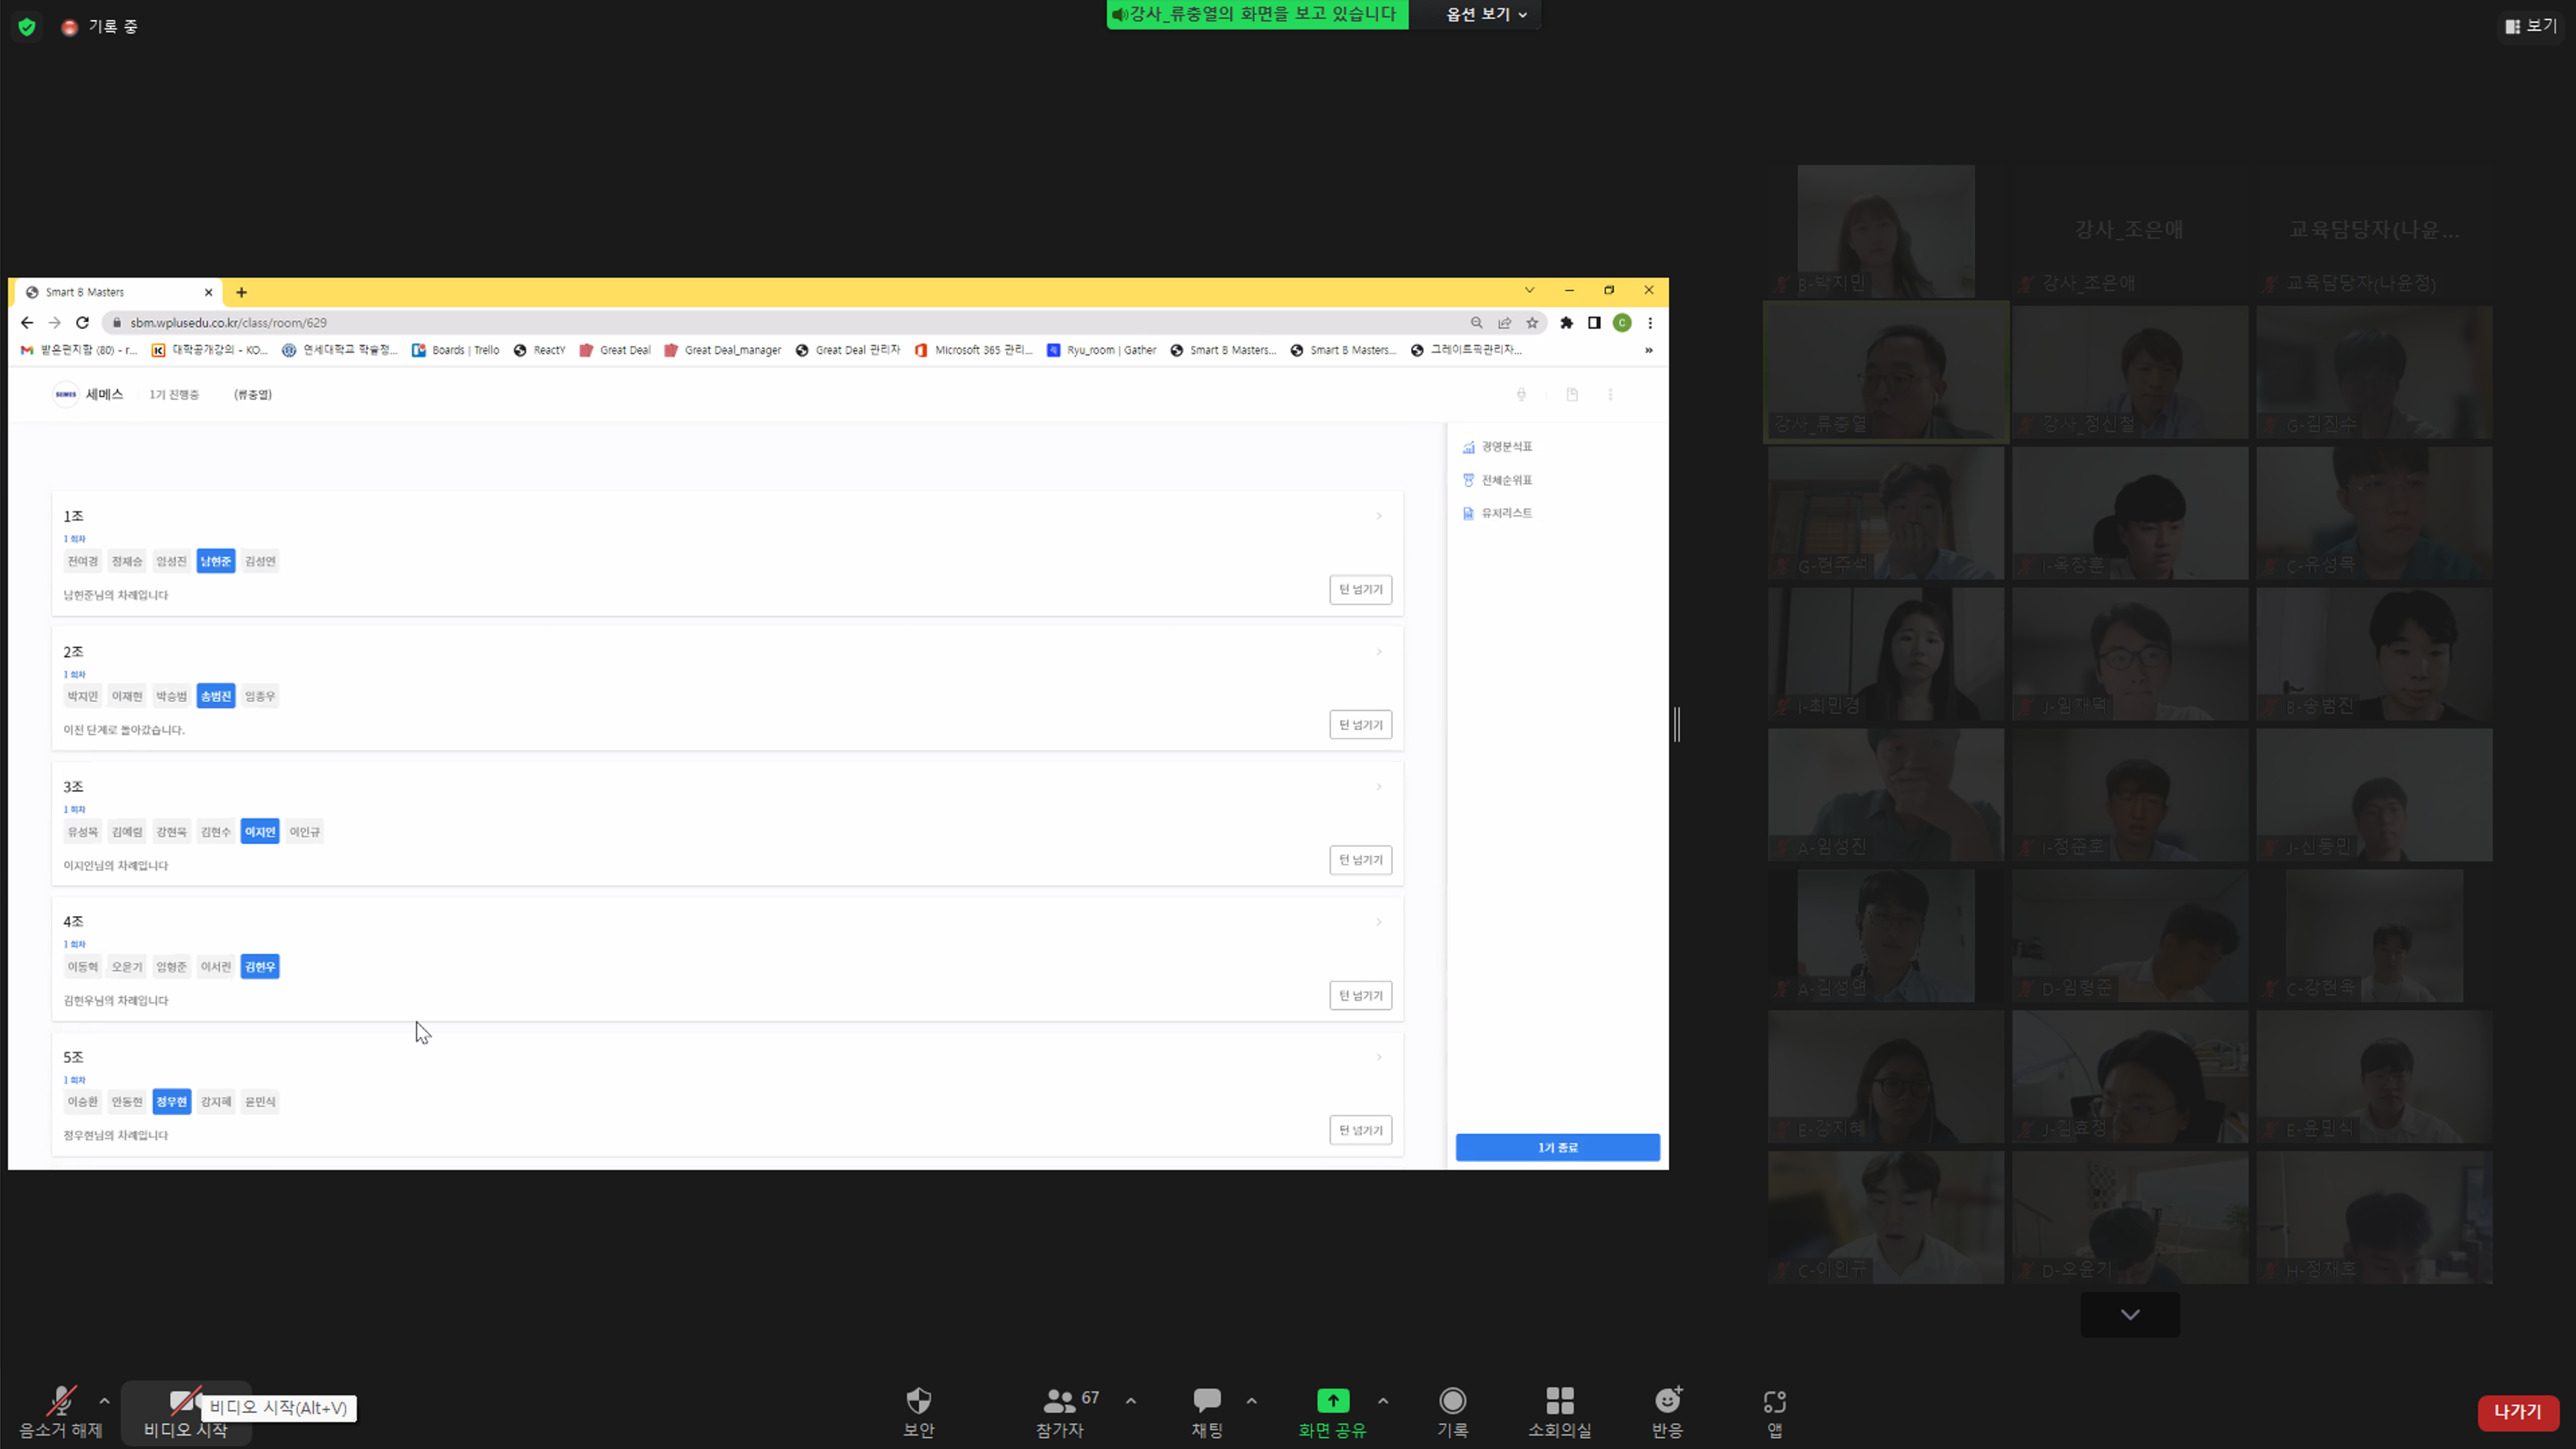Expand the participants options caret
The width and height of the screenshot is (2576, 1449).
(x=1131, y=1401)
